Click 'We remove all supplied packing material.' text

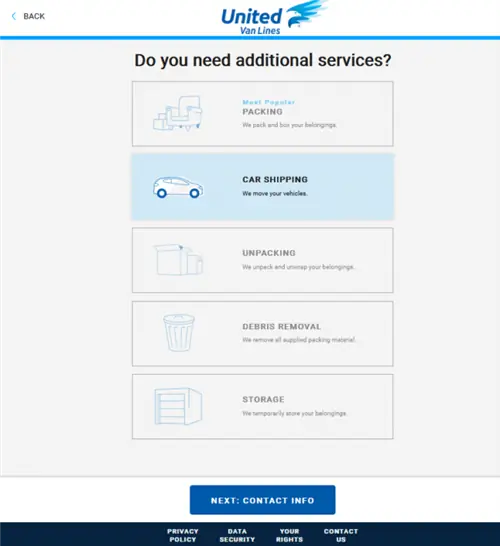[299, 340]
